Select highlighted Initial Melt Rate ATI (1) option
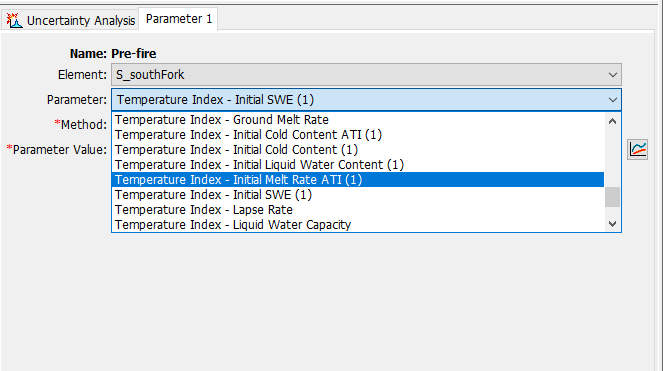 tap(358, 180)
